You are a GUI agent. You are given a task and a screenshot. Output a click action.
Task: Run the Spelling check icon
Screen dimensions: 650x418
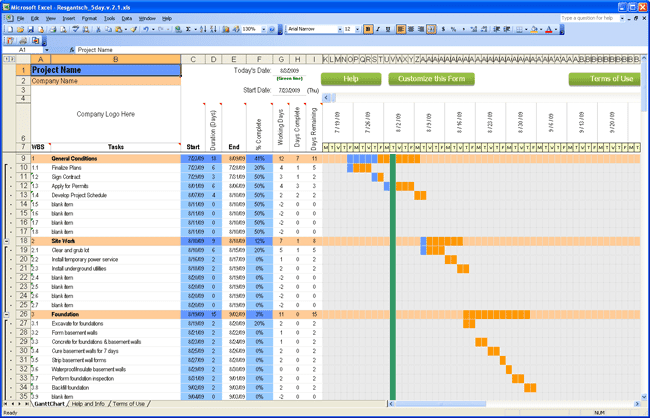pyautogui.click(x=75, y=29)
